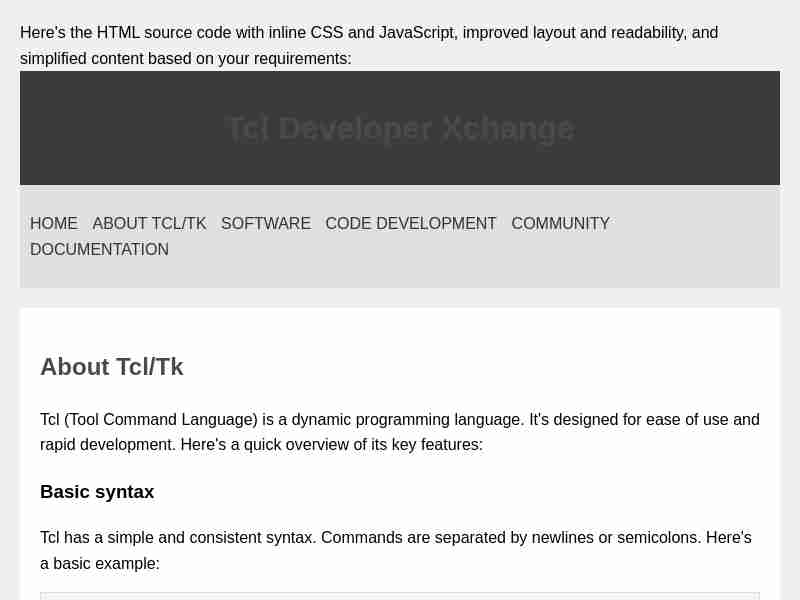Click the About Tcl/Tk heading
The image size is (800, 600).
112,367
